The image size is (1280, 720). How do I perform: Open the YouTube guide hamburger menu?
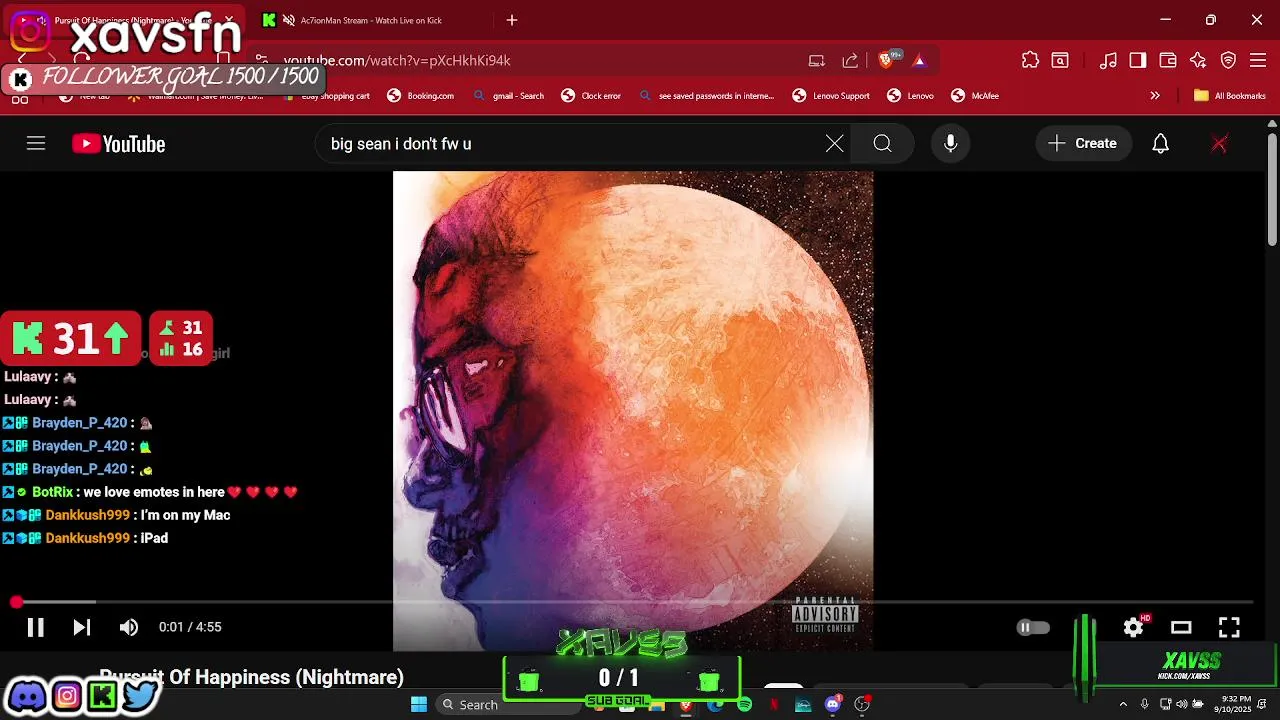click(x=36, y=144)
